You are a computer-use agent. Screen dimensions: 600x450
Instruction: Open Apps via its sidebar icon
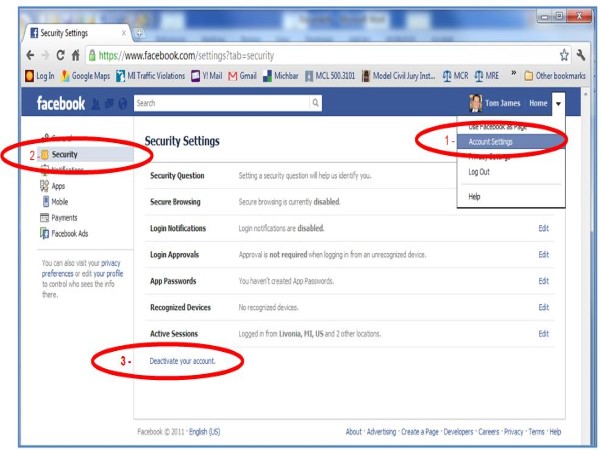pyautogui.click(x=44, y=186)
